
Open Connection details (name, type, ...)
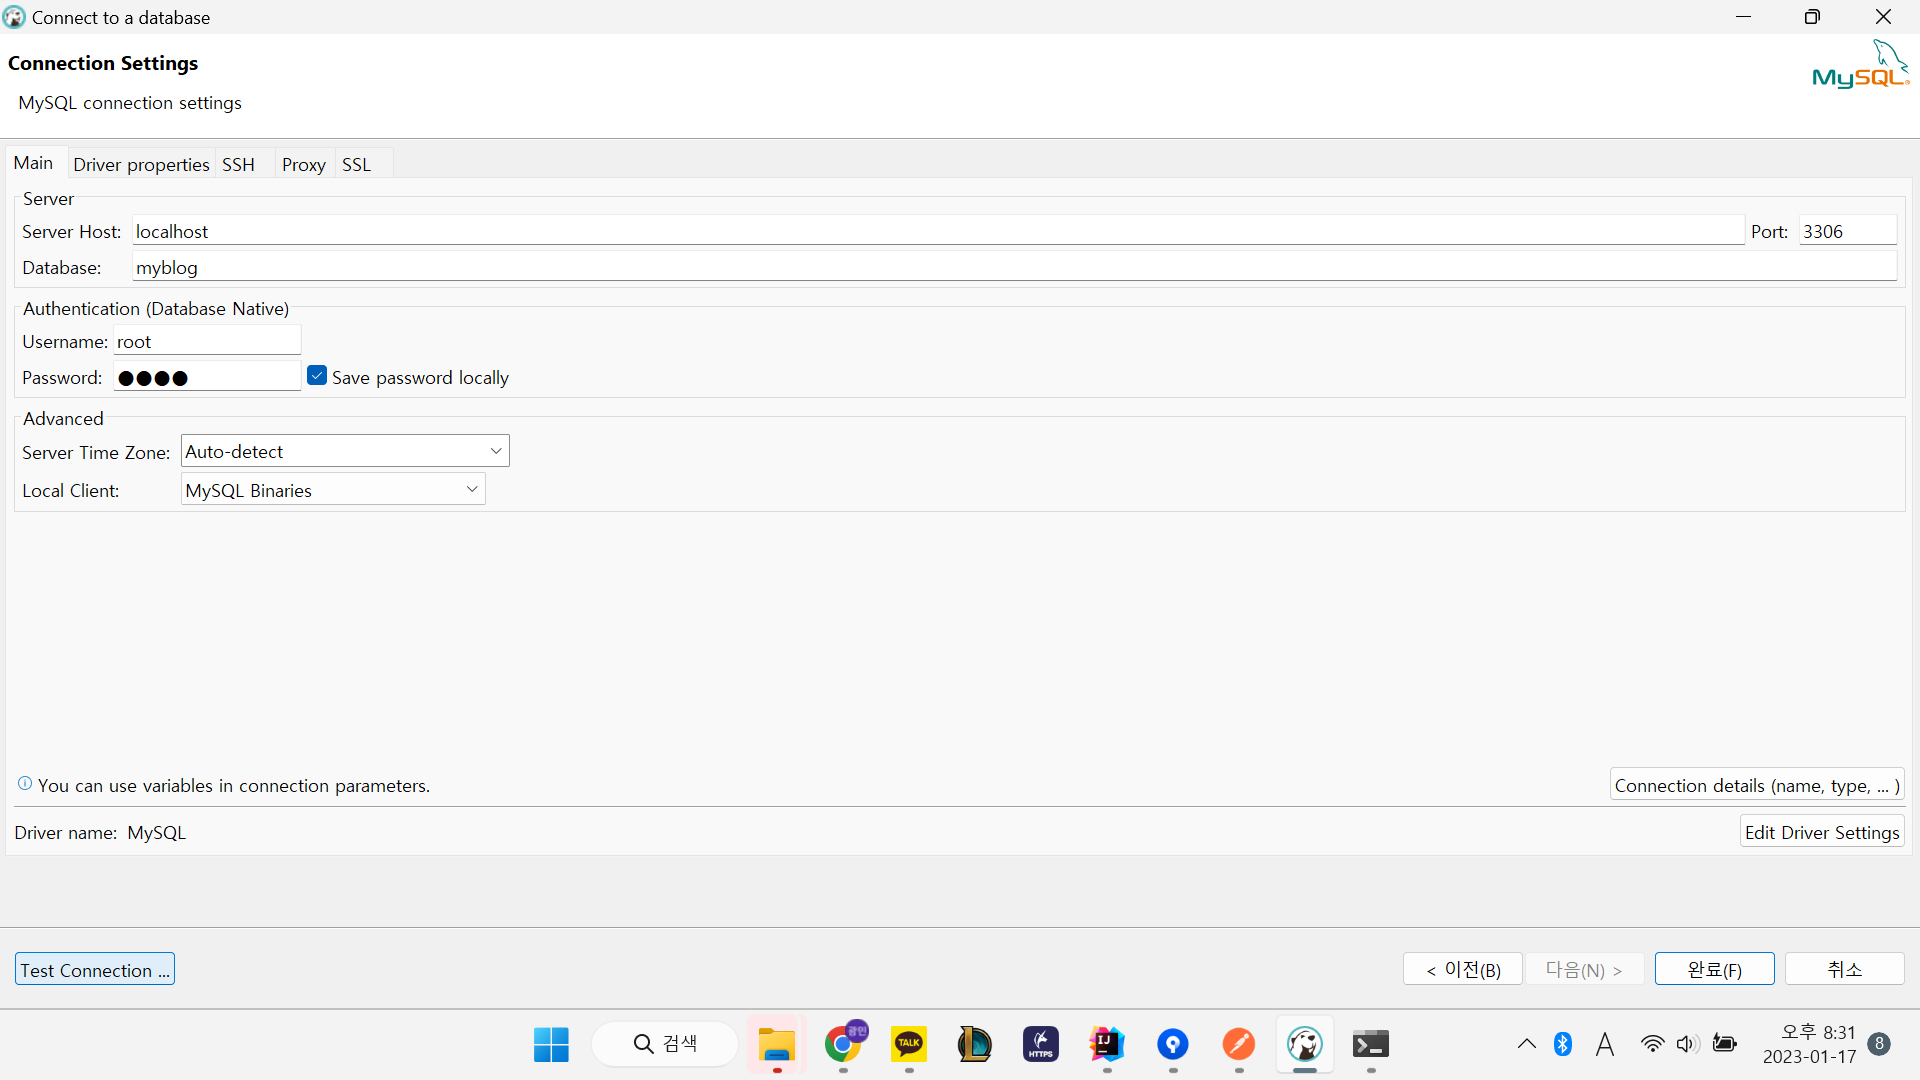1756,785
